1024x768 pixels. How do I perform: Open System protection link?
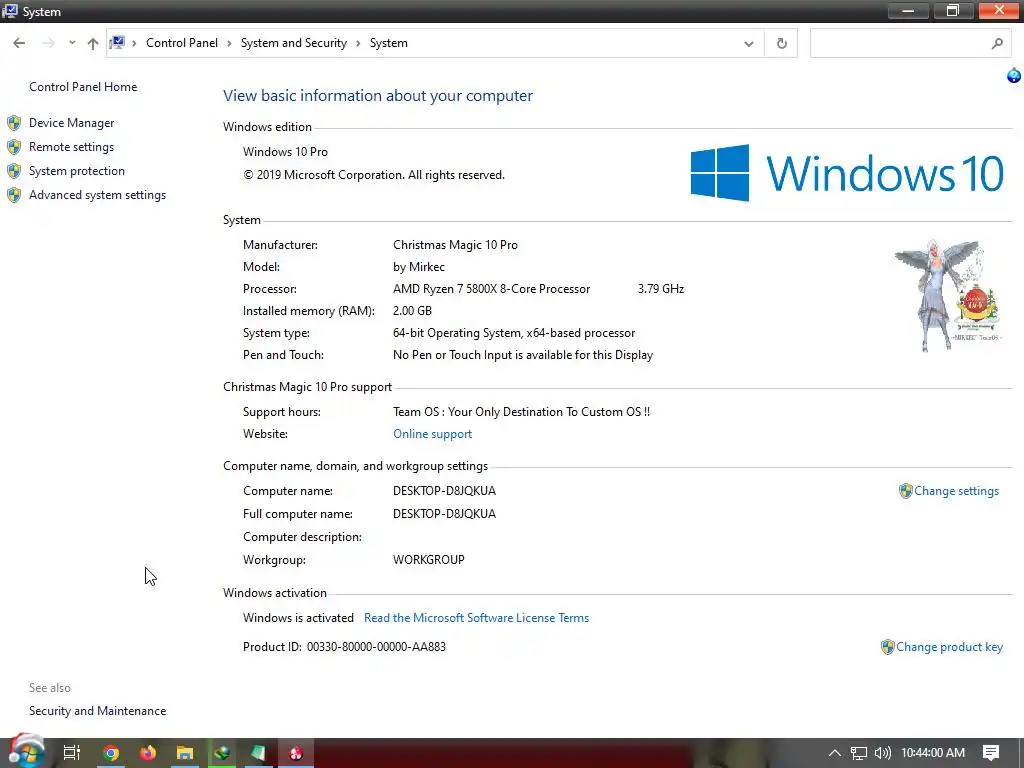tap(76, 171)
